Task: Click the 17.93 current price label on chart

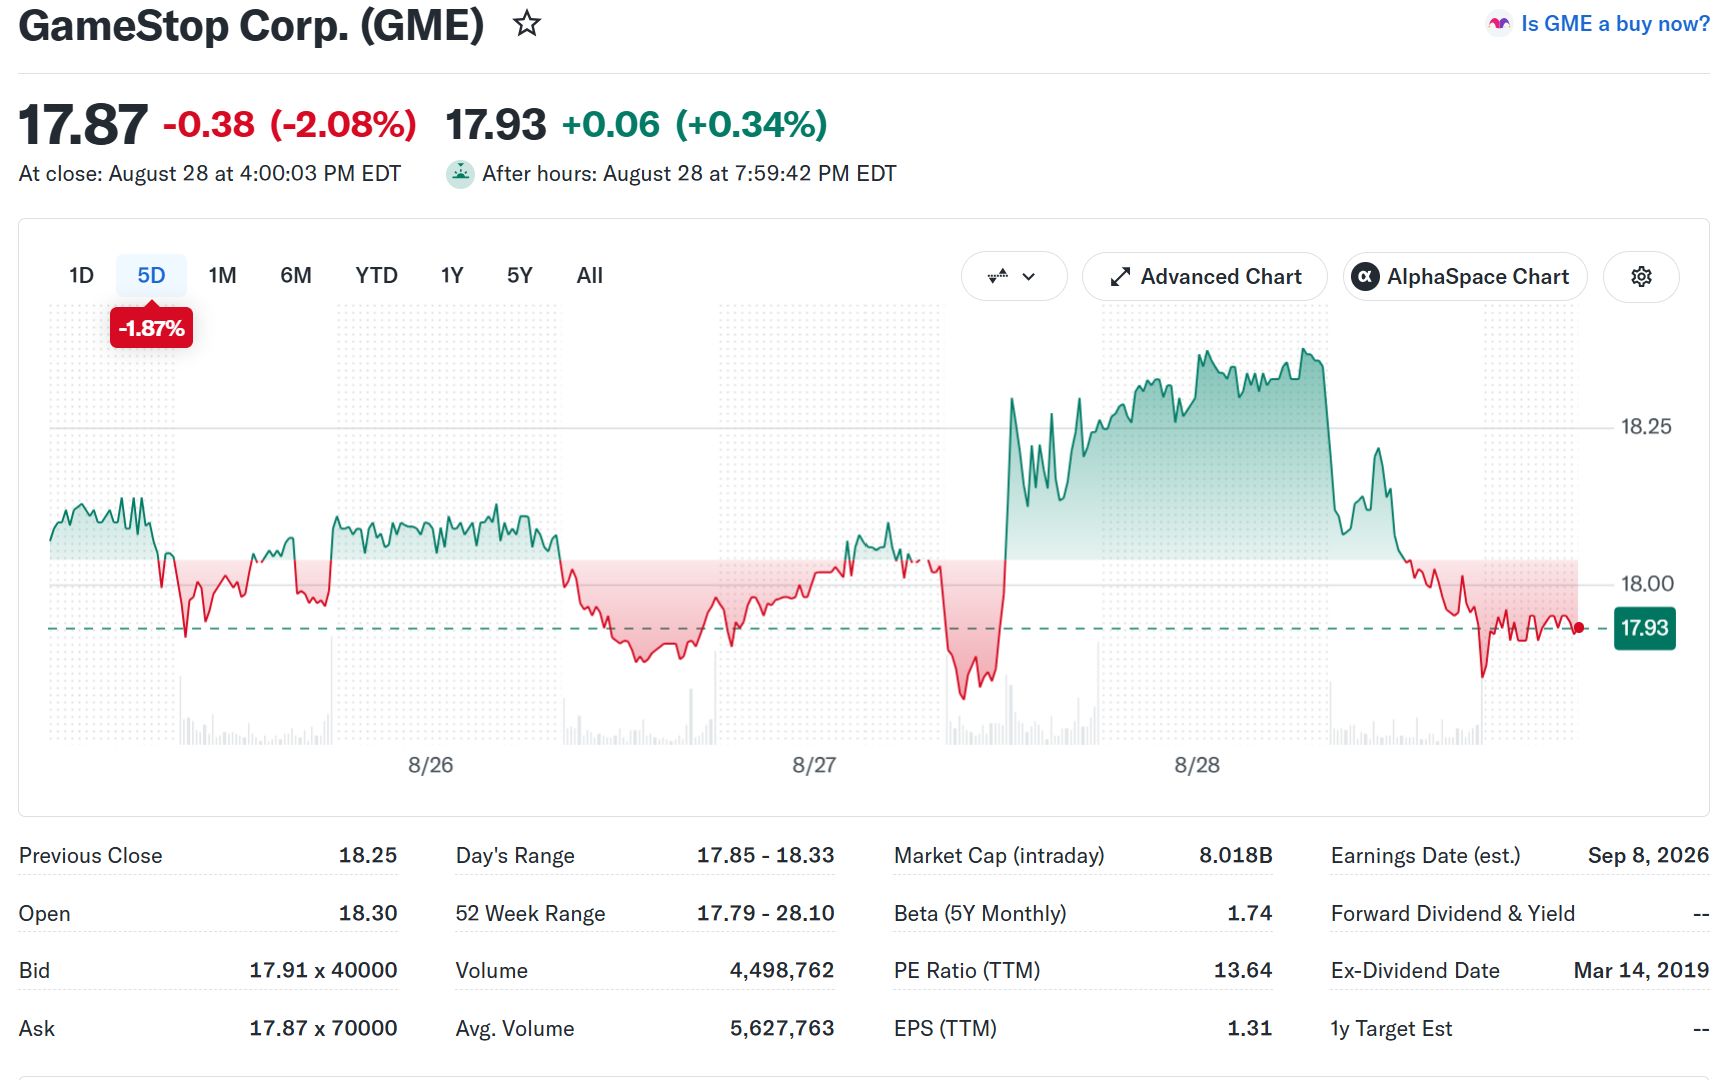Action: pos(1644,628)
